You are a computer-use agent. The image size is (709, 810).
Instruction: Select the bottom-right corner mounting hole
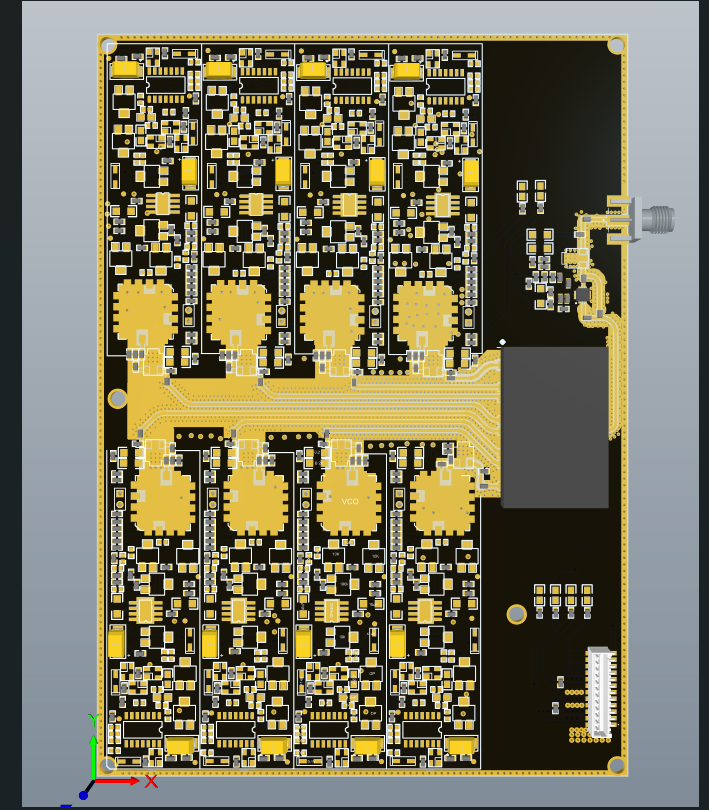tap(616, 765)
